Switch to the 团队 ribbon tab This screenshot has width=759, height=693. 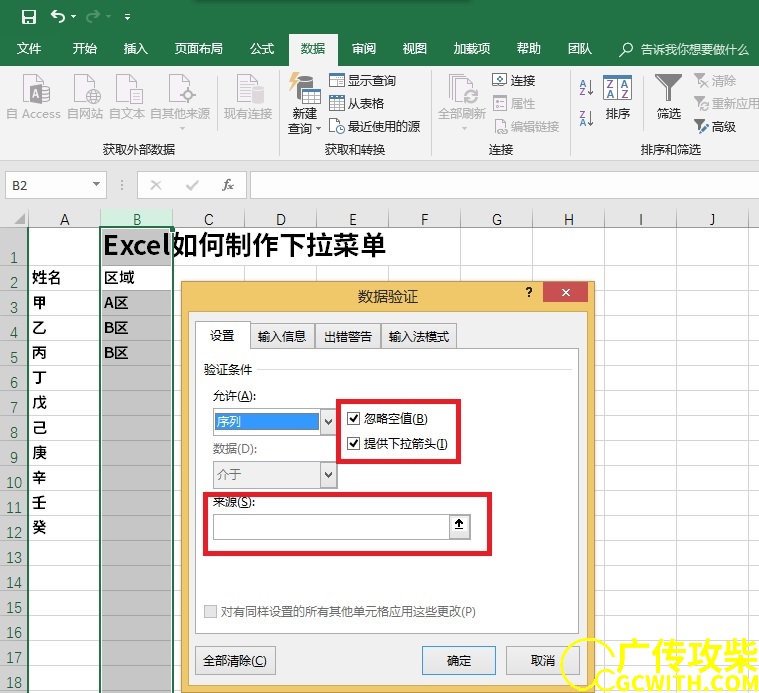pos(579,49)
